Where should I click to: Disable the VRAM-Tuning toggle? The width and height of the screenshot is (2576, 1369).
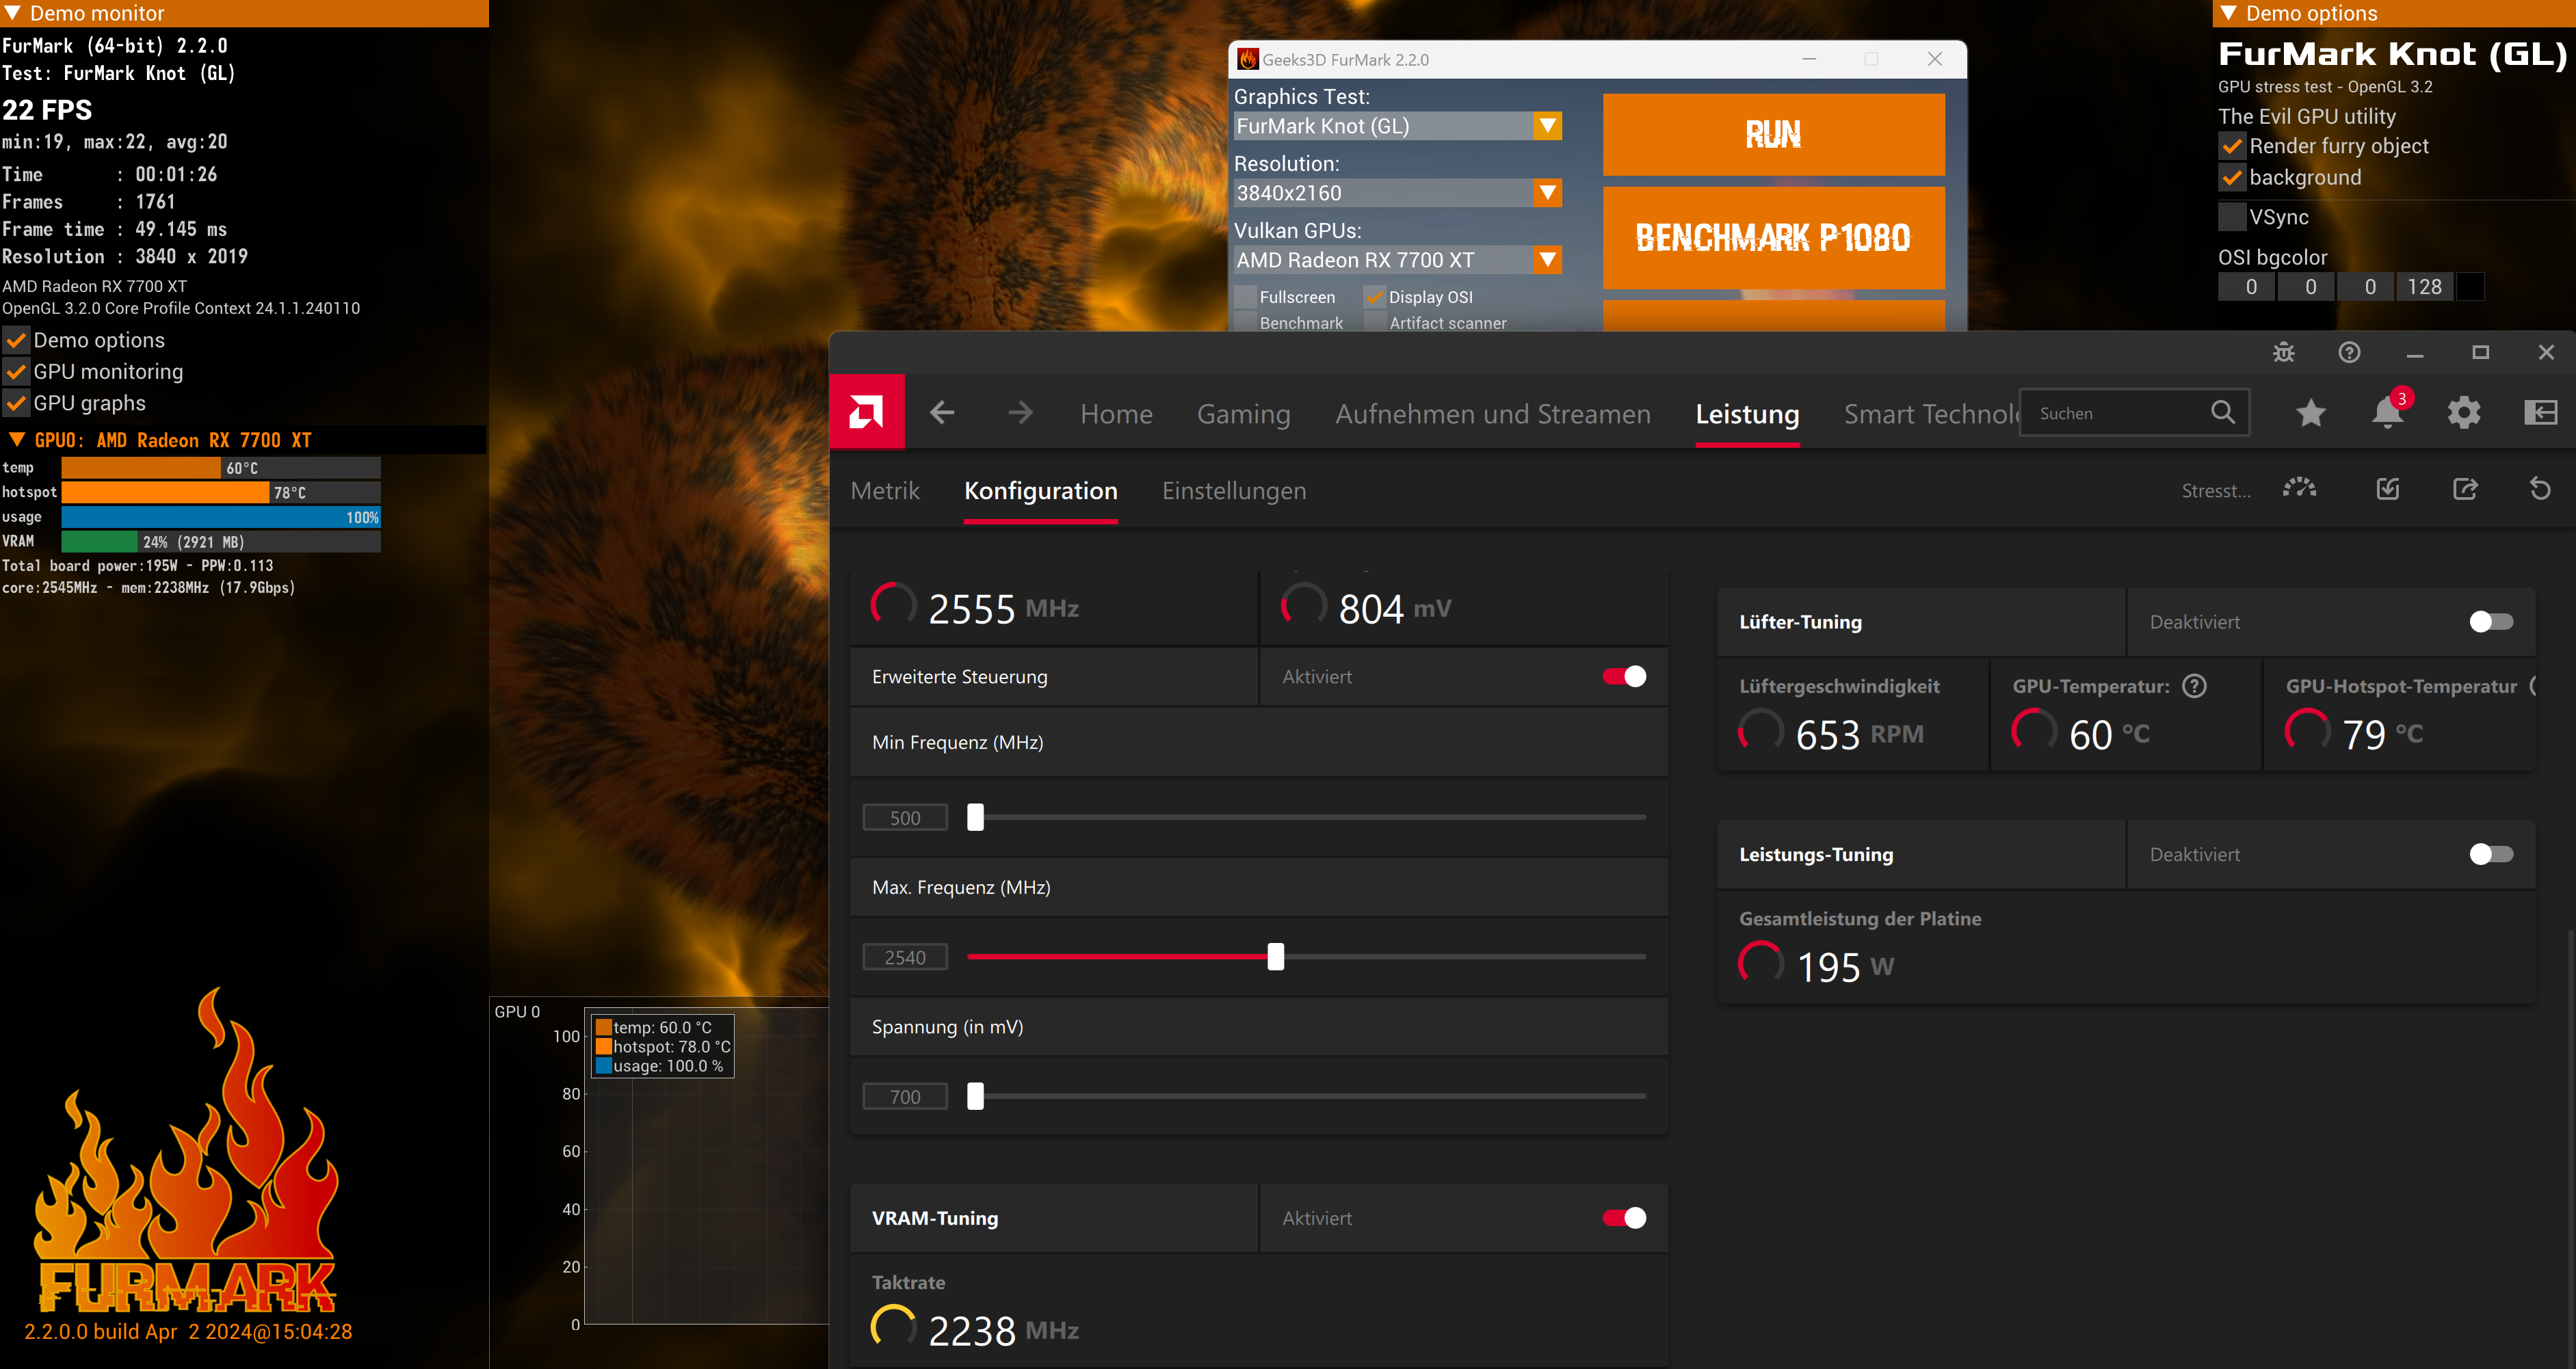(1624, 1217)
